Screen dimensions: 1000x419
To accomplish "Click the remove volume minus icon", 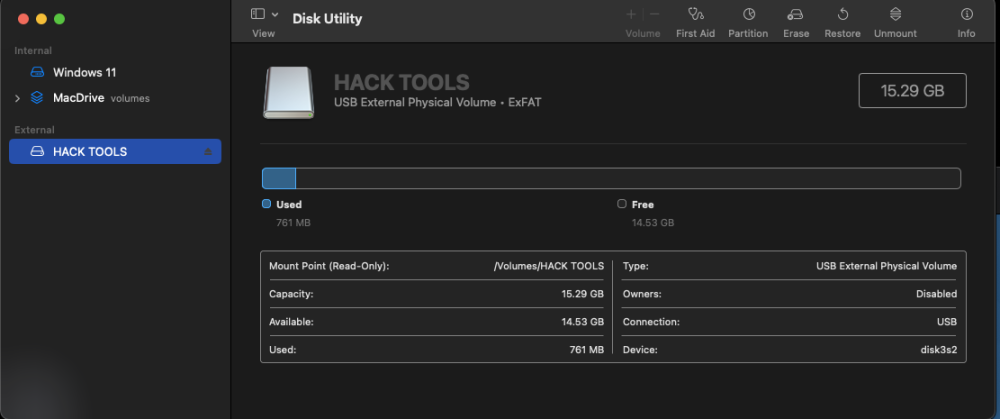I will point(654,14).
